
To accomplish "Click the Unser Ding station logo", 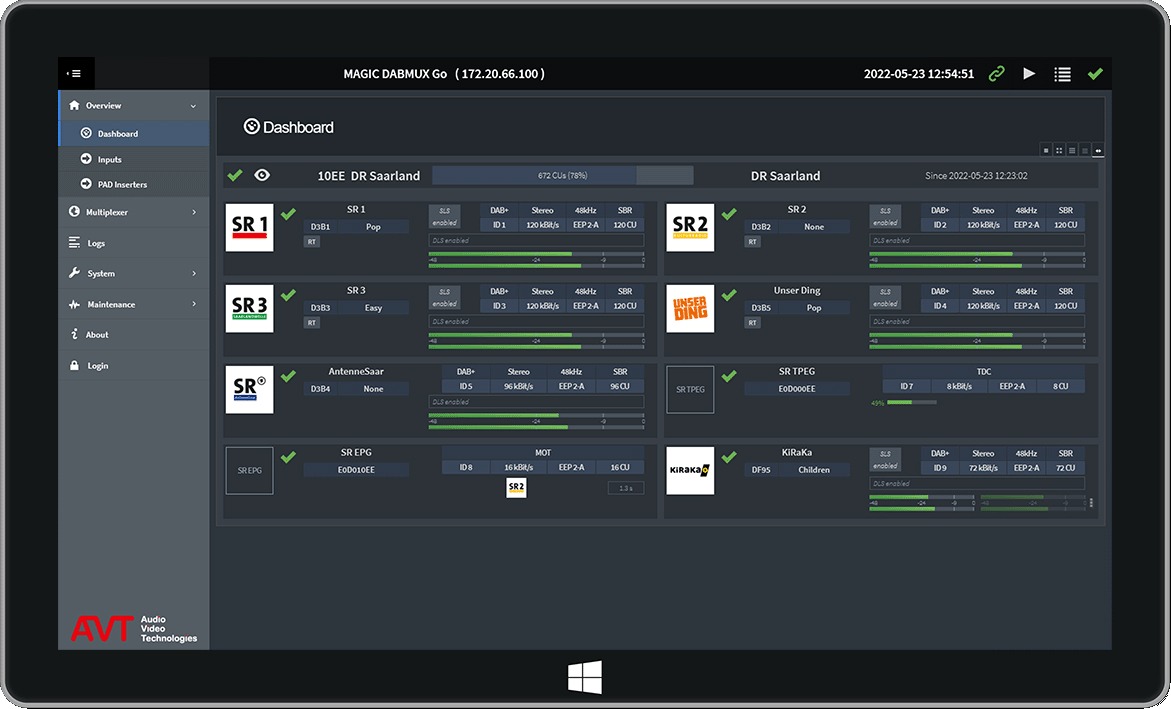I will click(690, 308).
